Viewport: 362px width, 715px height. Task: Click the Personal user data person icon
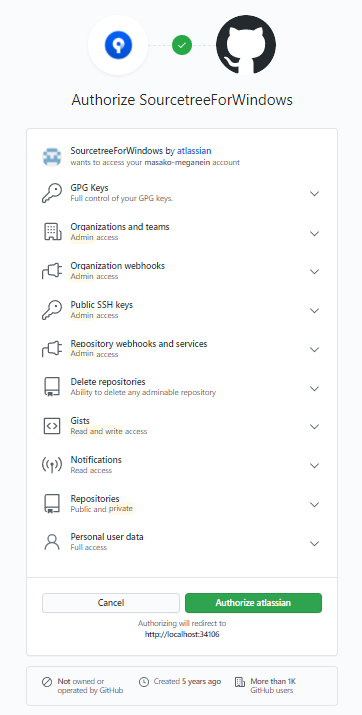[52, 542]
